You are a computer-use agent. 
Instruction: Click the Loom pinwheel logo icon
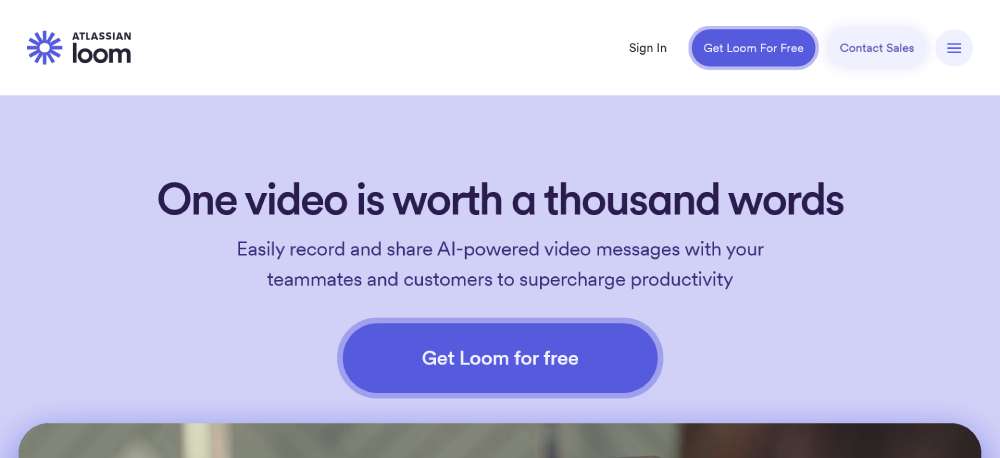(x=45, y=48)
